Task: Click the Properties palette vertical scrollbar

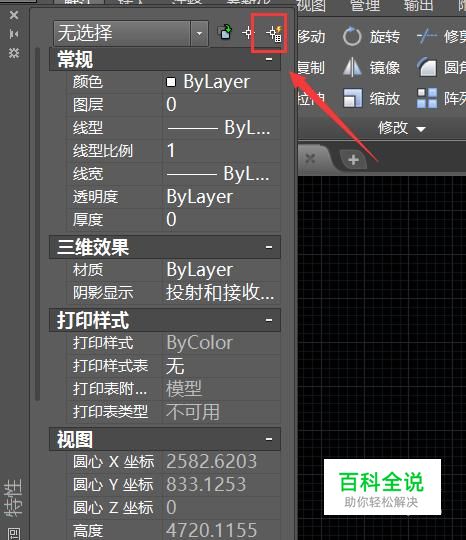Action: pyautogui.click(x=38, y=224)
